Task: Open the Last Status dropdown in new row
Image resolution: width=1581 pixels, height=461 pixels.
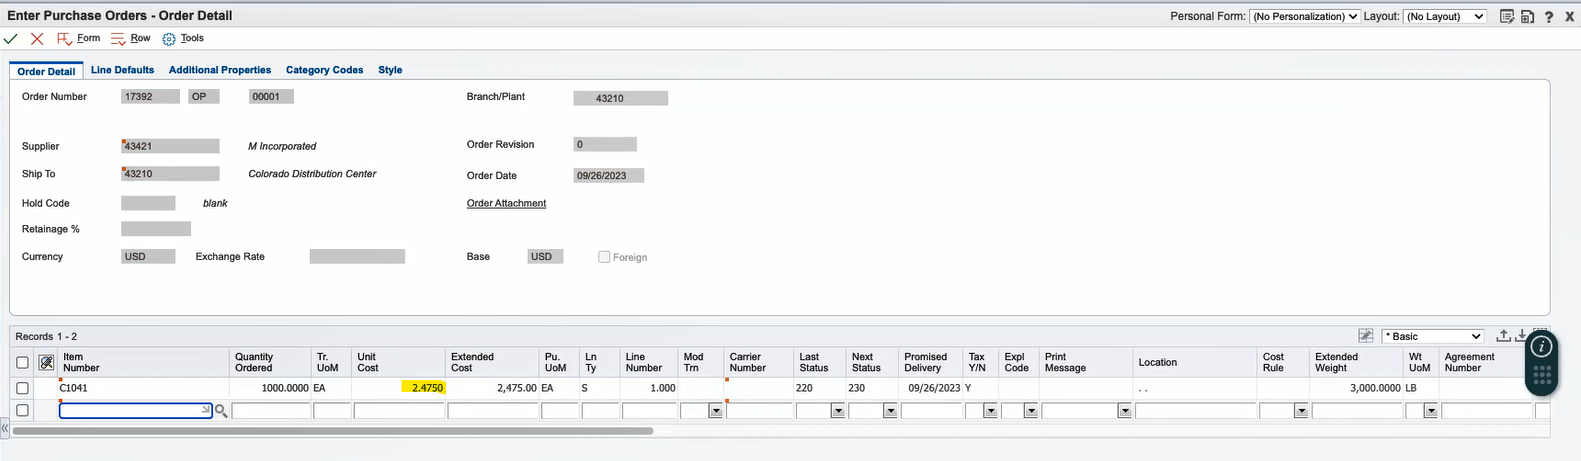Action: pos(838,411)
